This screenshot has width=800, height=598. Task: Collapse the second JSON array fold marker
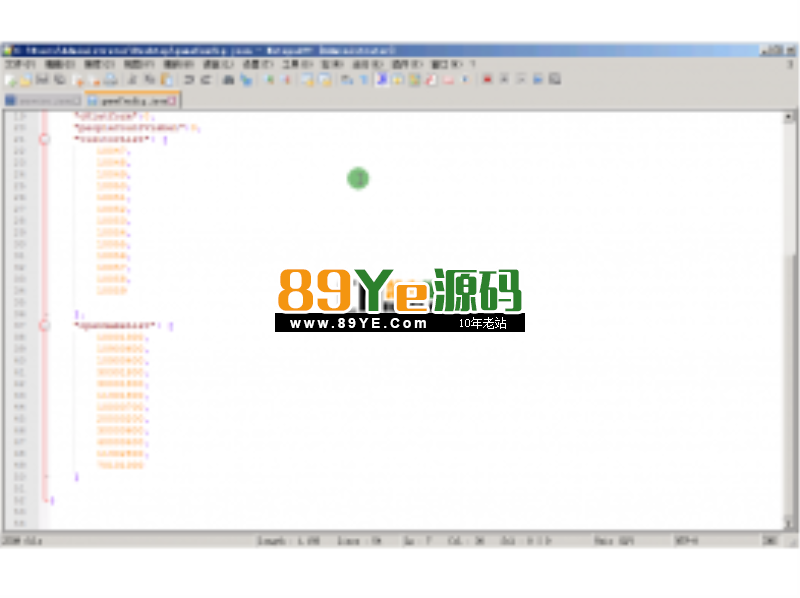point(44,325)
